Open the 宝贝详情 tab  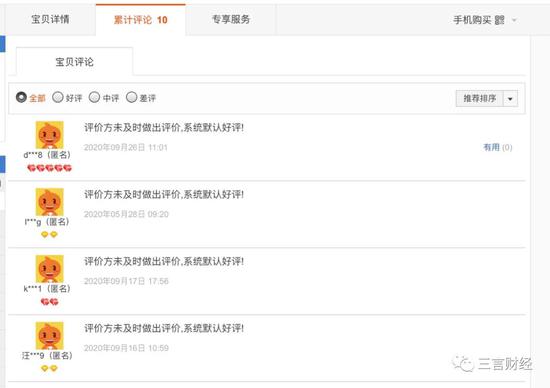coord(50,20)
